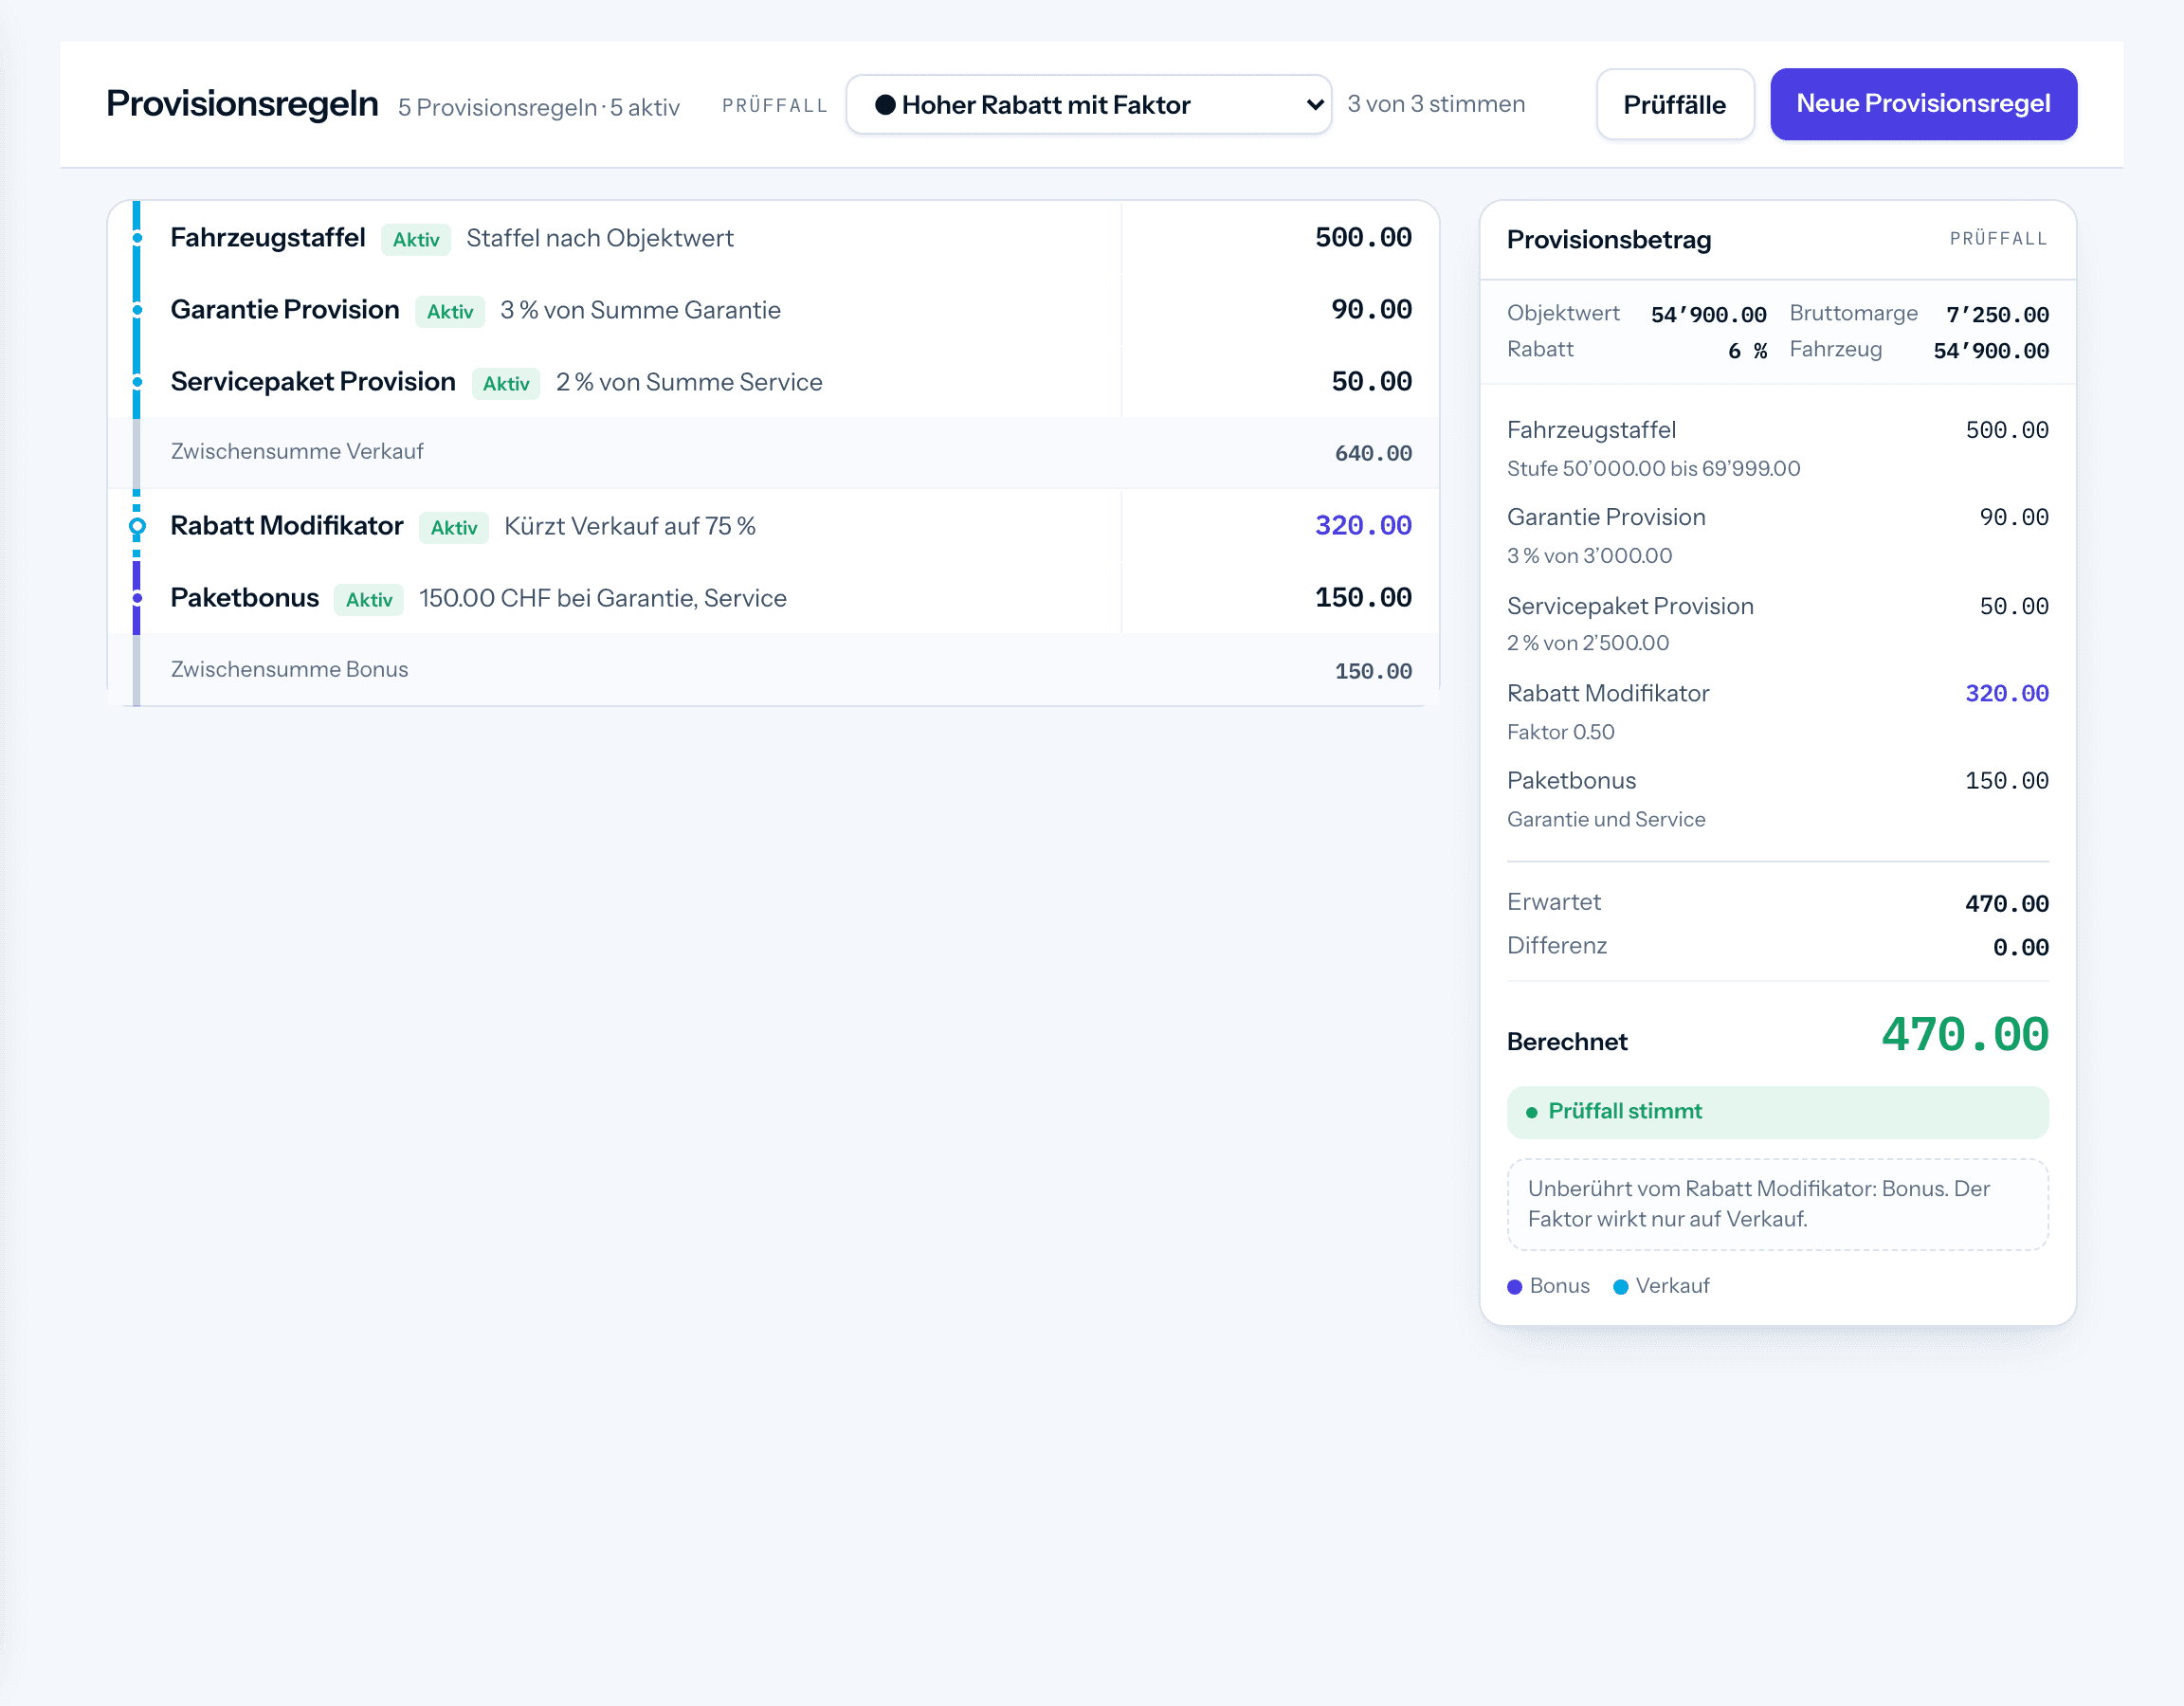The image size is (2184, 1706).
Task: Open the Prüffall dropdown 'Hoher Rabatt mit Faktor'
Action: coord(1088,104)
